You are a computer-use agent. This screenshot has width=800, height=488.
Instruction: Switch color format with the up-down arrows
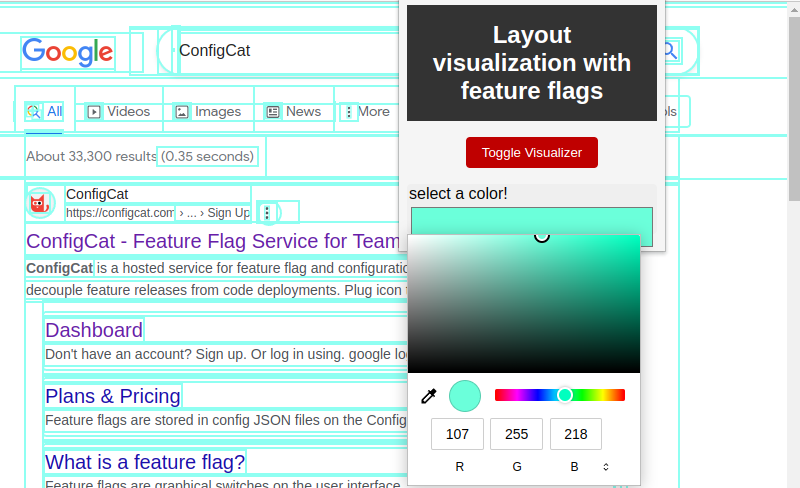(x=606, y=467)
